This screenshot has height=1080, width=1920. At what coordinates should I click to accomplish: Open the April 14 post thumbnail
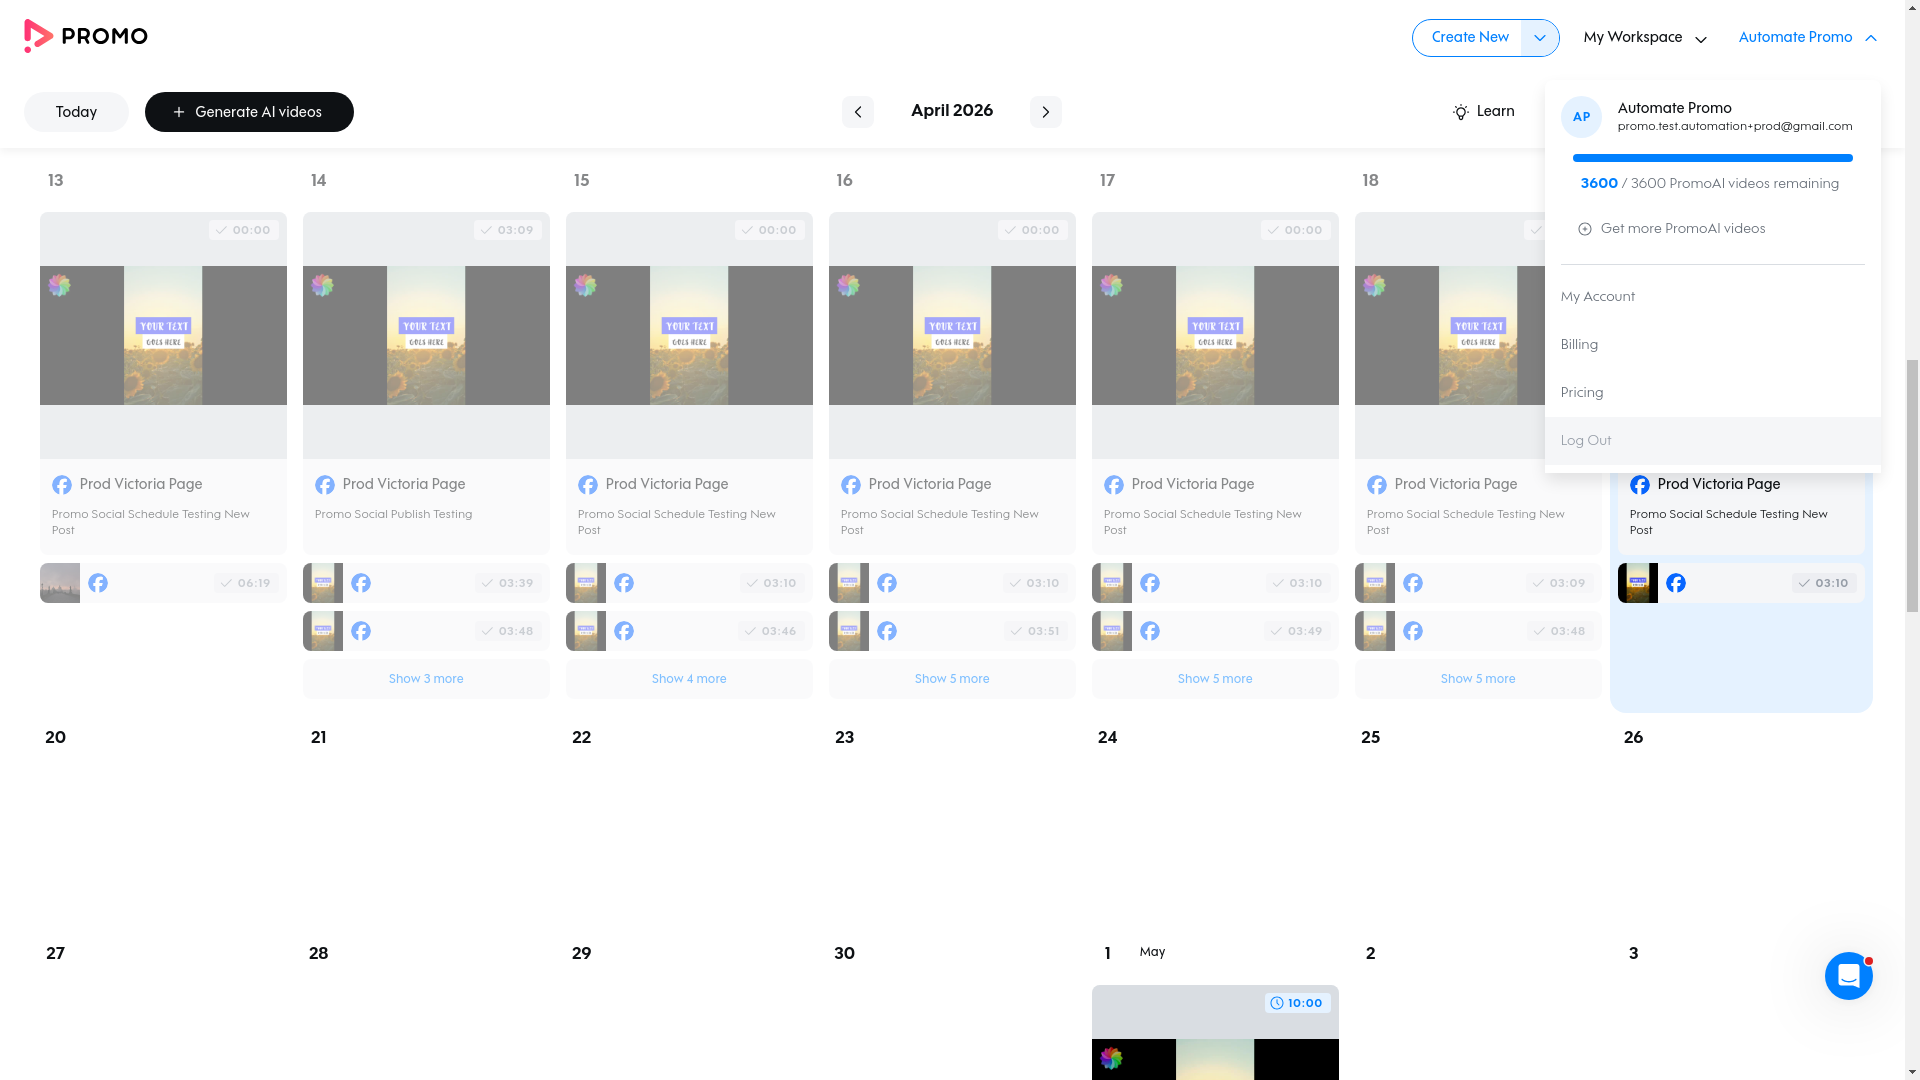[425, 335]
